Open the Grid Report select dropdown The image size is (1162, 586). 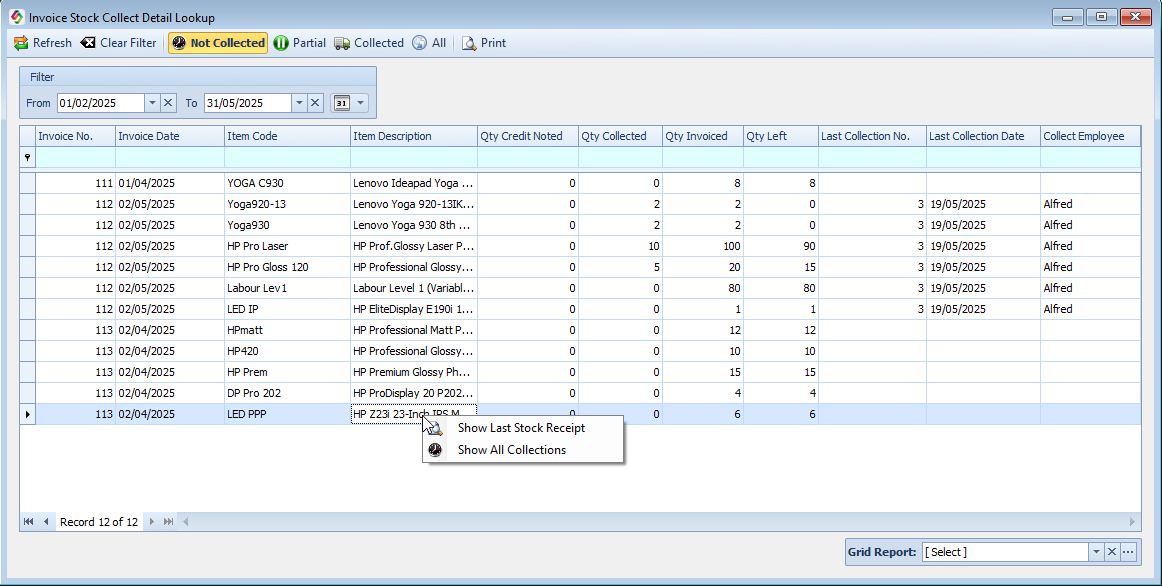point(1095,552)
